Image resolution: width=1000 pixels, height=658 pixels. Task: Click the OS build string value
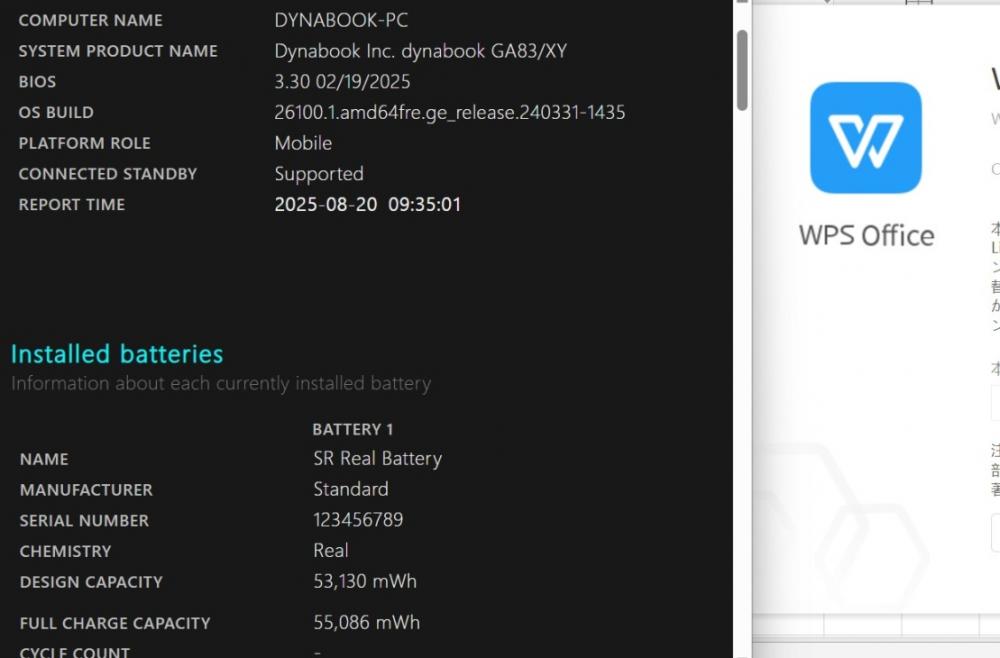(450, 113)
